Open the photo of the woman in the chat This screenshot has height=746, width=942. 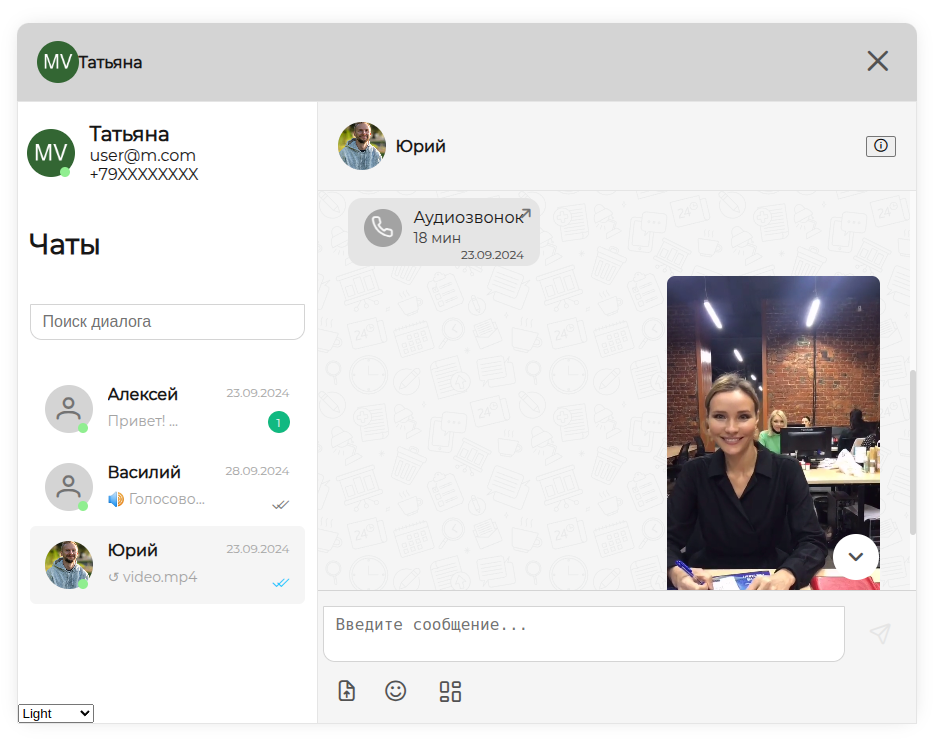(773, 433)
